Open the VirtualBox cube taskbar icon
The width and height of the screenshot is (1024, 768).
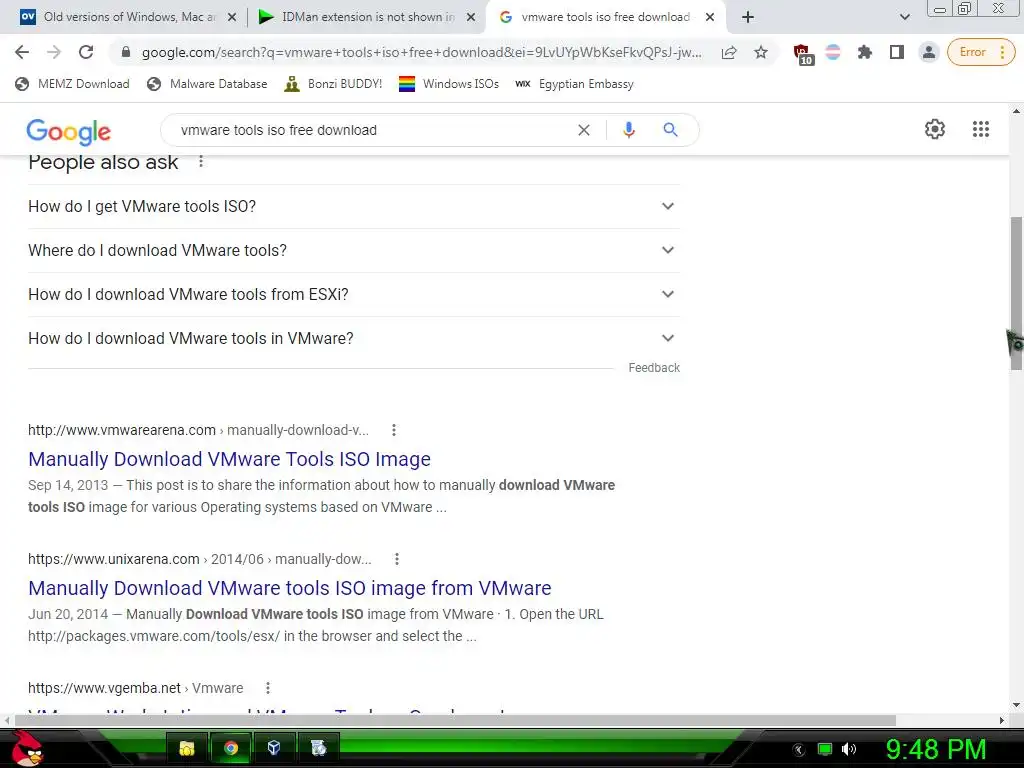[x=274, y=748]
